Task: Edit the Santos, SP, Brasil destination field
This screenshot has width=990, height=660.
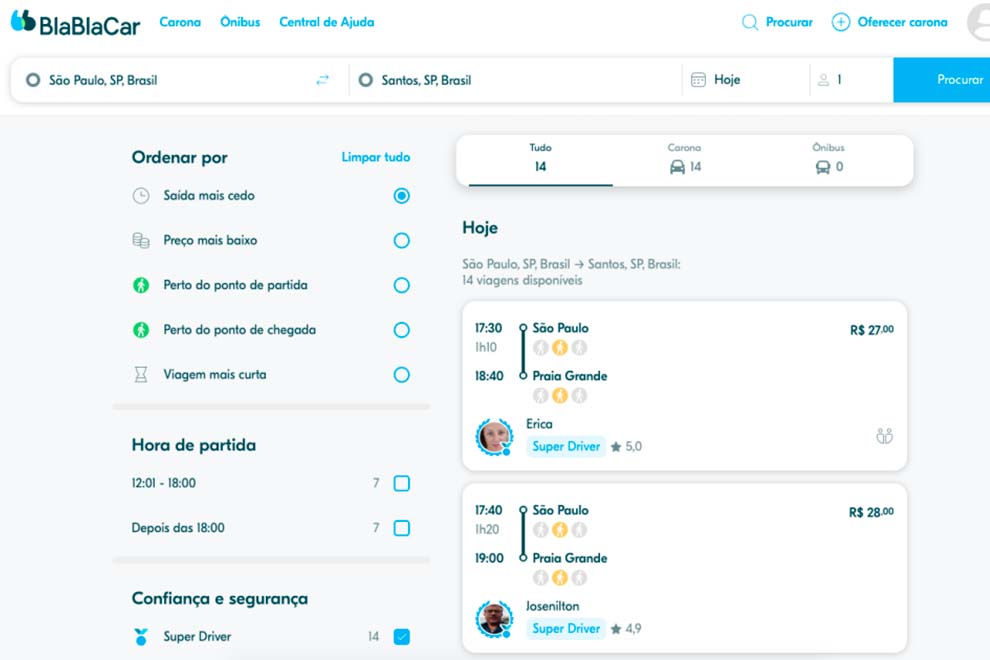Action: [x=515, y=80]
